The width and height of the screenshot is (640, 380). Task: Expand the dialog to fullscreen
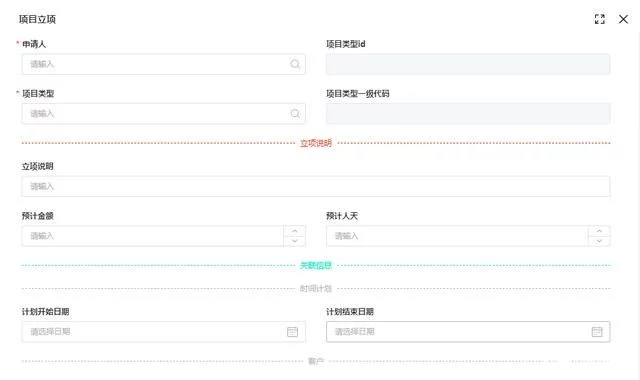tap(600, 19)
